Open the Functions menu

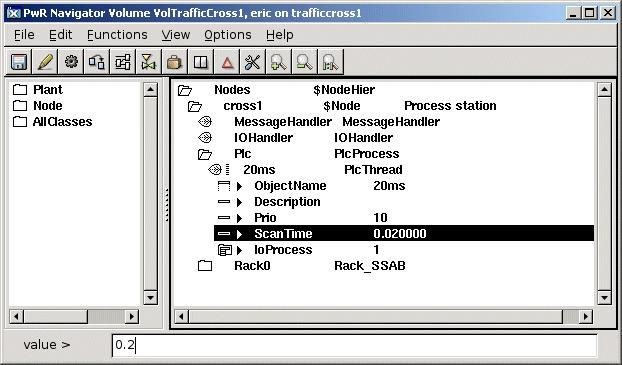[117, 35]
